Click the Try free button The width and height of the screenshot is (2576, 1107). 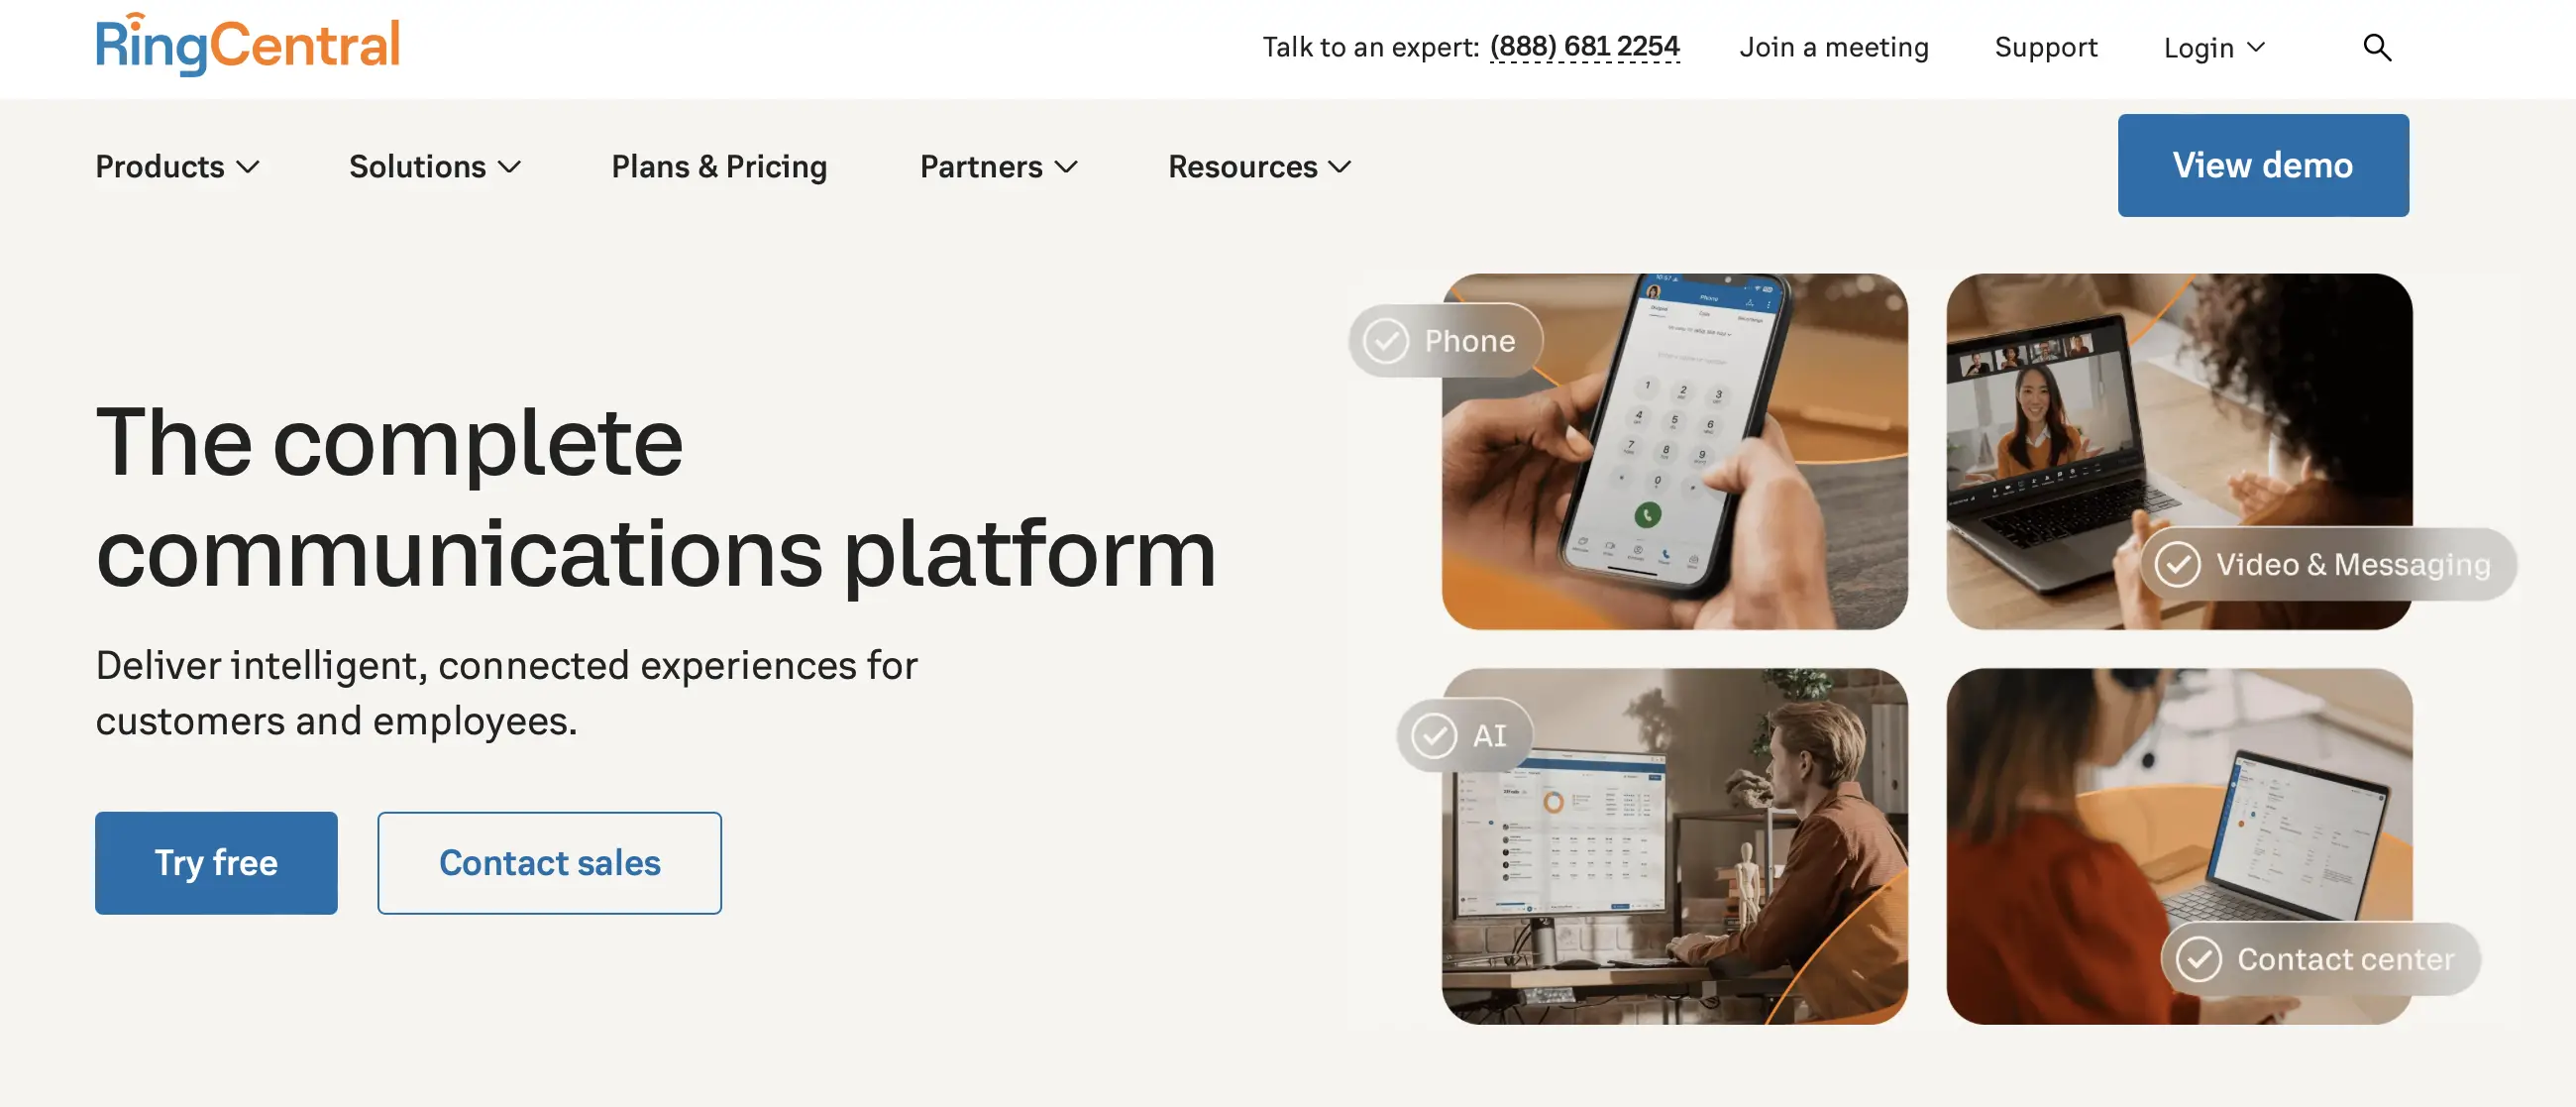pos(215,862)
